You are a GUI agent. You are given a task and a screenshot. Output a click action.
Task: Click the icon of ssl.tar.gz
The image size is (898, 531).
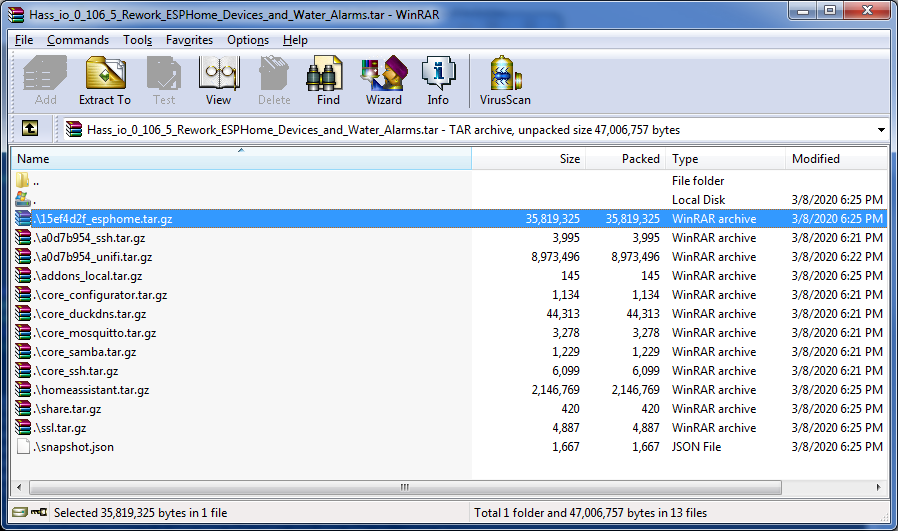click(x=23, y=427)
